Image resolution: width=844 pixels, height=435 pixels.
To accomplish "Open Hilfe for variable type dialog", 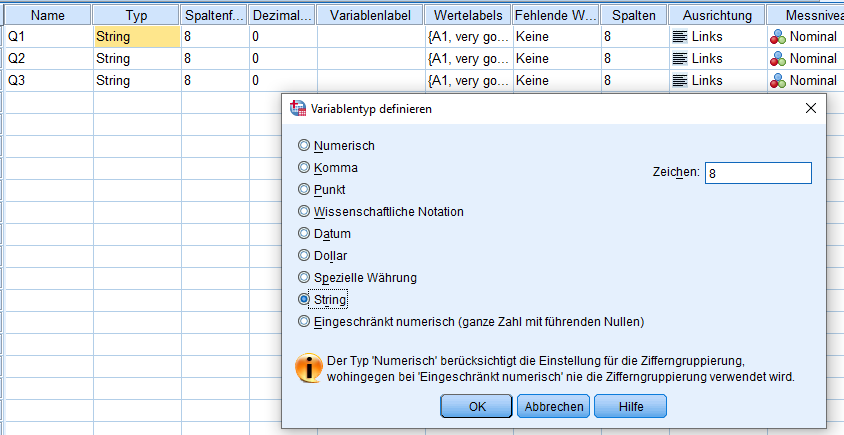I will (630, 406).
